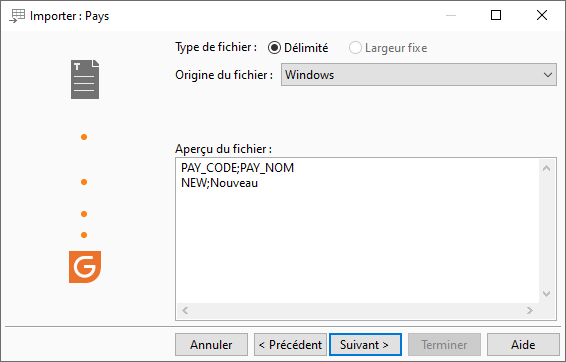This screenshot has height=362, width=566.
Task: Open help with the Aide button
Action: tap(523, 345)
